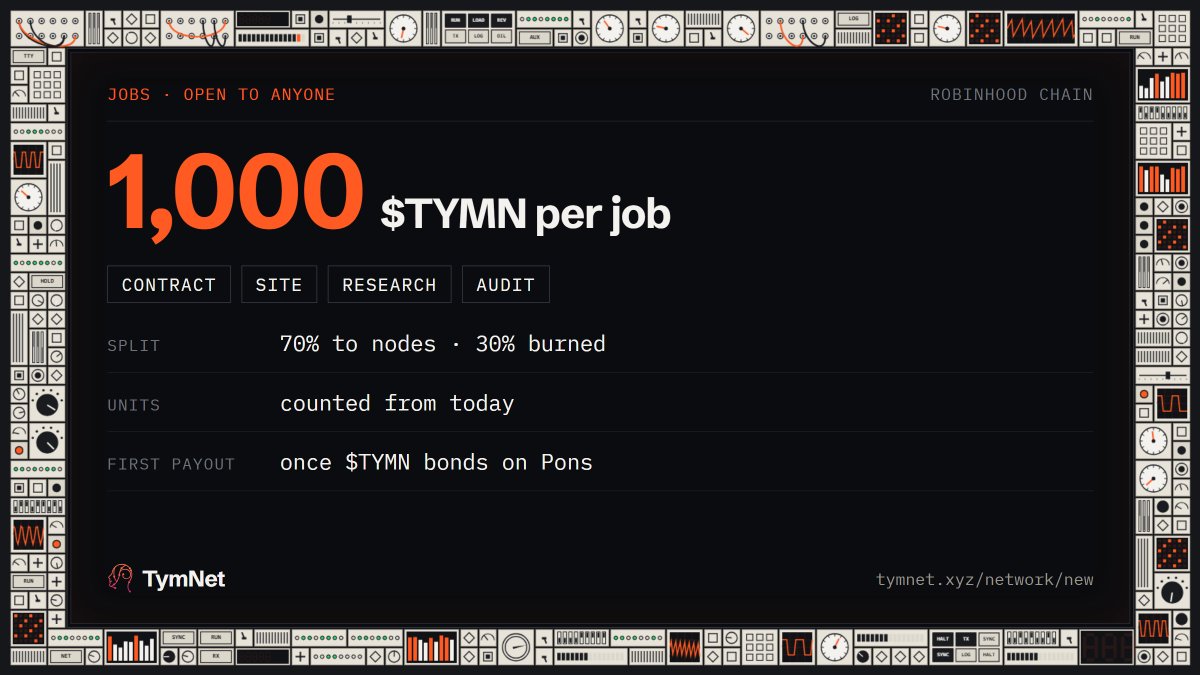Image resolution: width=1200 pixels, height=675 pixels.
Task: Click '70% to nodes · 30% burned' value
Action: [443, 344]
